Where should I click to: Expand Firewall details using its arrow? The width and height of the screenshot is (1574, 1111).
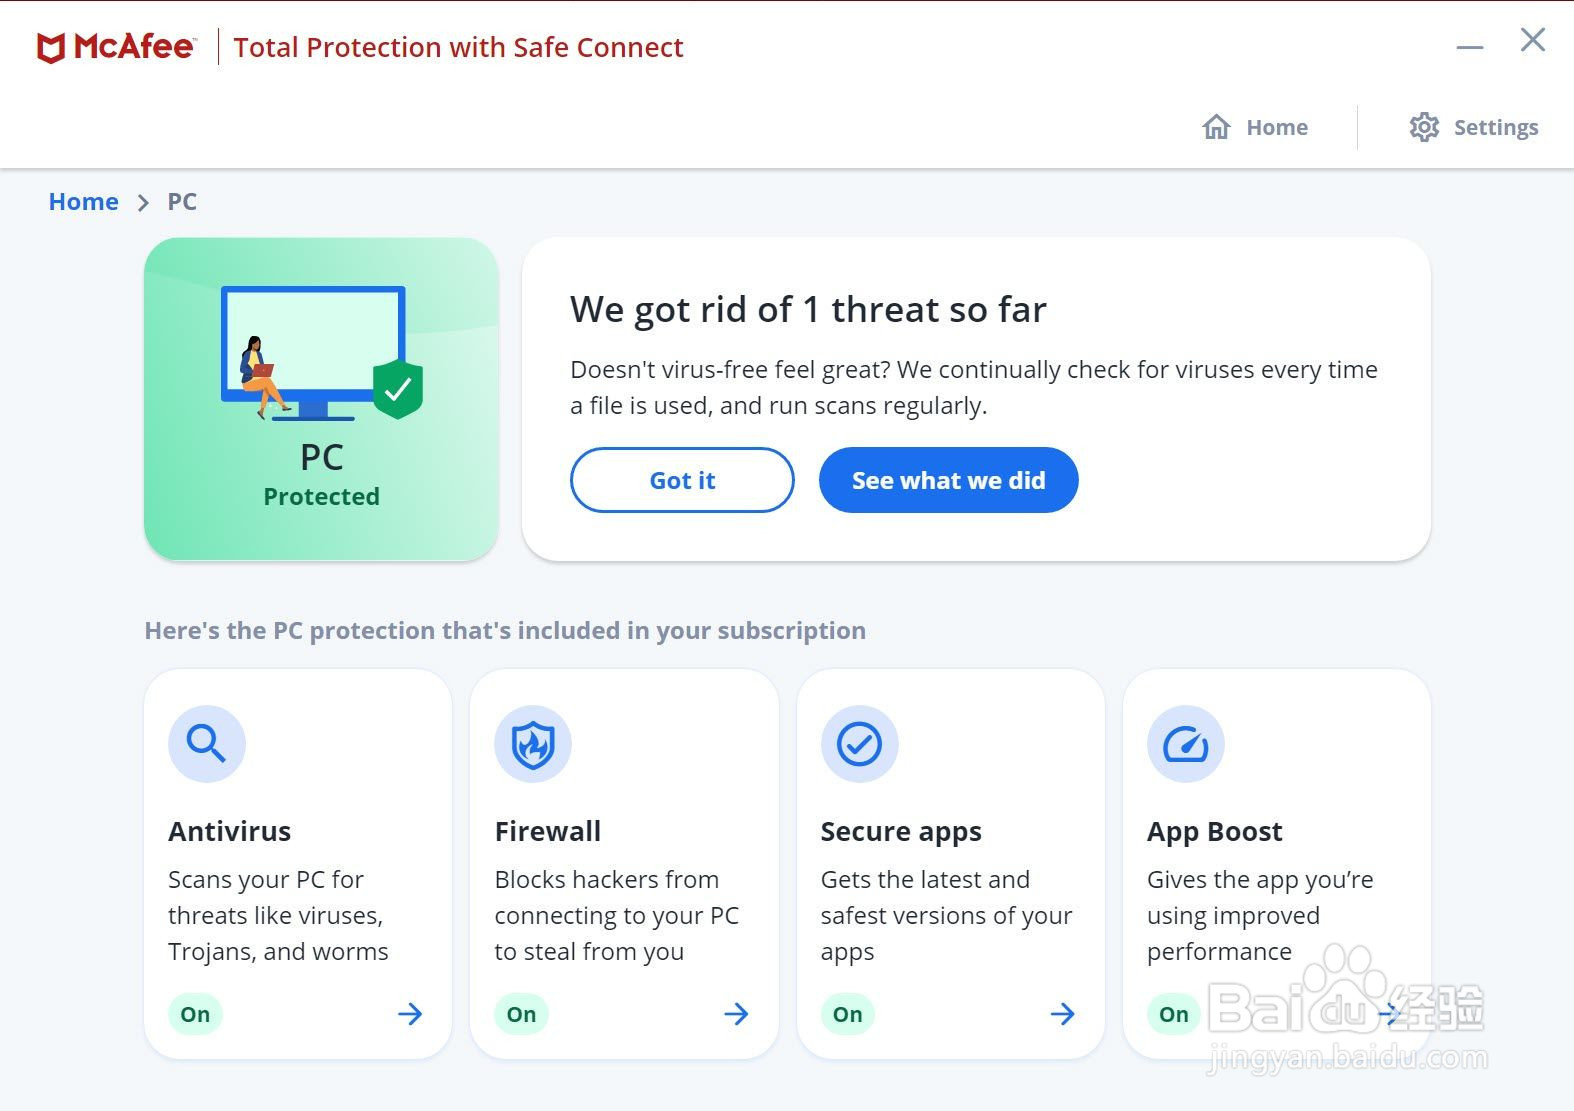pyautogui.click(x=736, y=1014)
